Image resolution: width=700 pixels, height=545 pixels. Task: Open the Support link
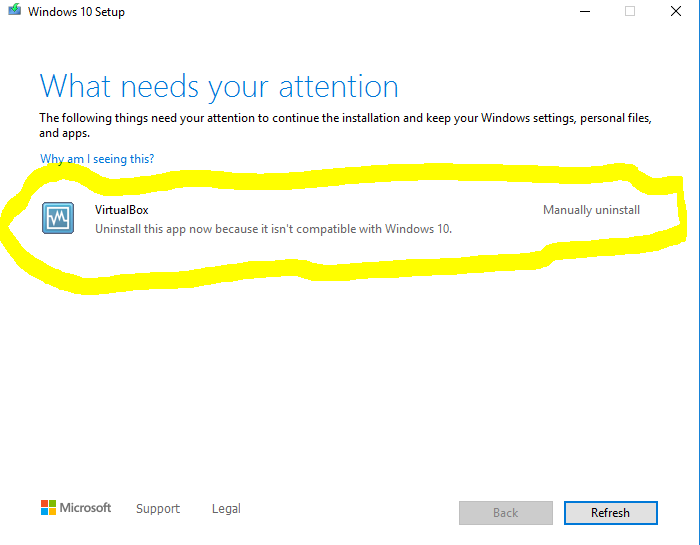pyautogui.click(x=158, y=508)
